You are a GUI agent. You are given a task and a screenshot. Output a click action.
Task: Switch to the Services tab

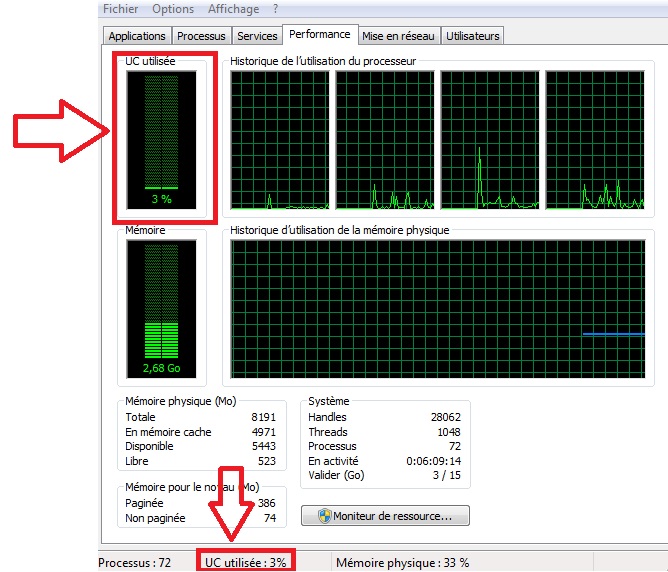257,36
